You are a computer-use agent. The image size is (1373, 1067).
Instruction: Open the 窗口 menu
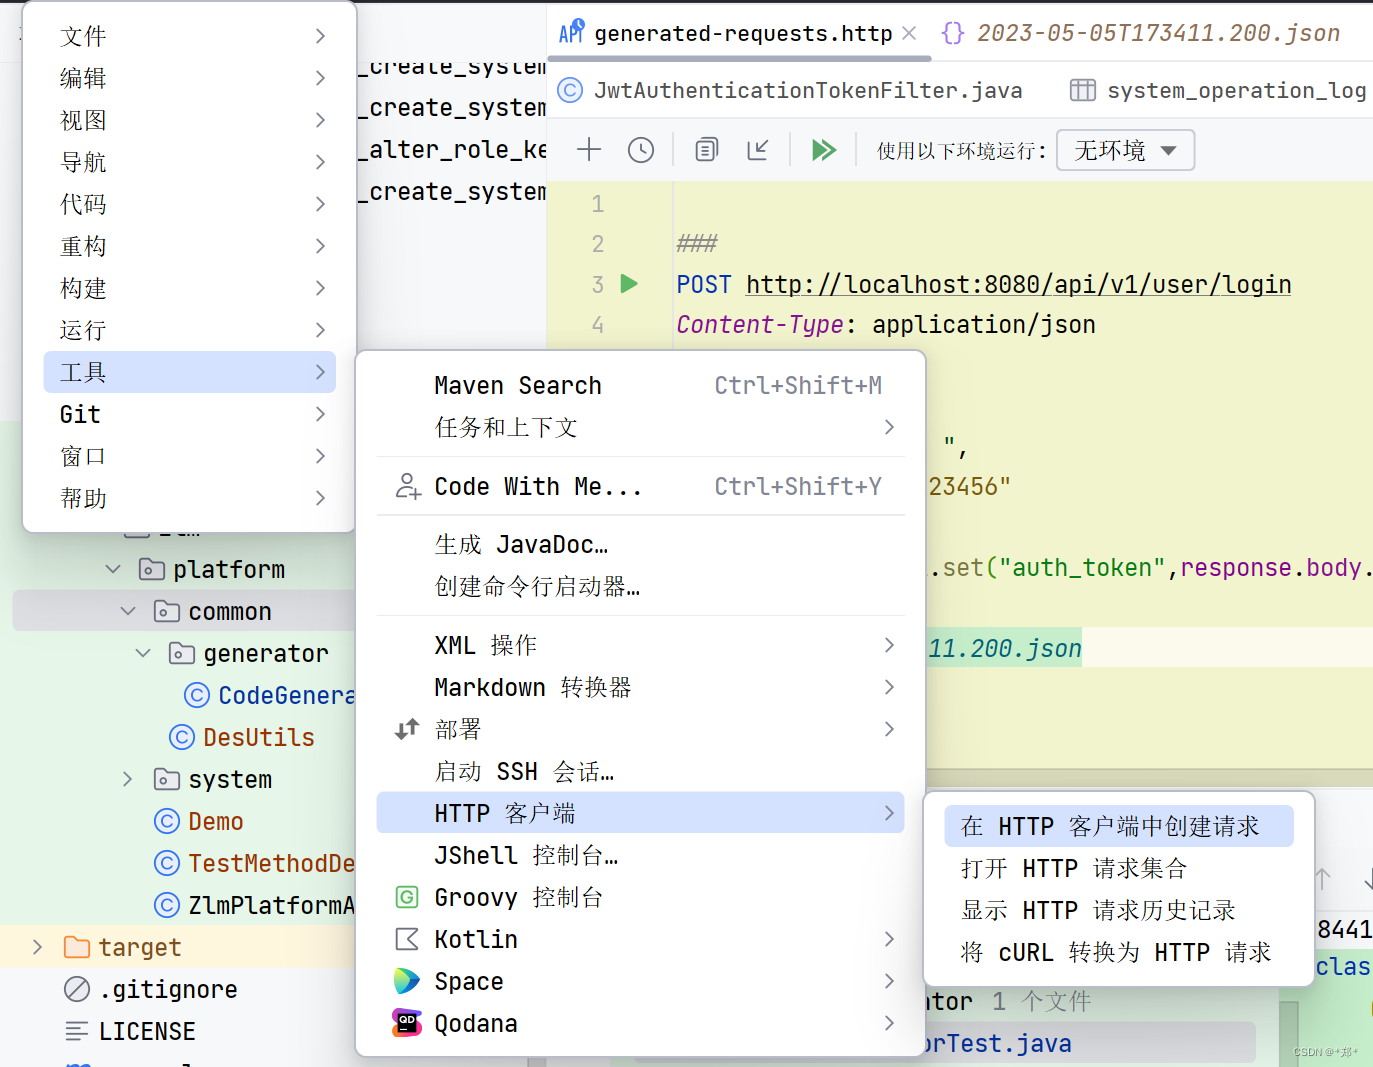click(x=190, y=456)
